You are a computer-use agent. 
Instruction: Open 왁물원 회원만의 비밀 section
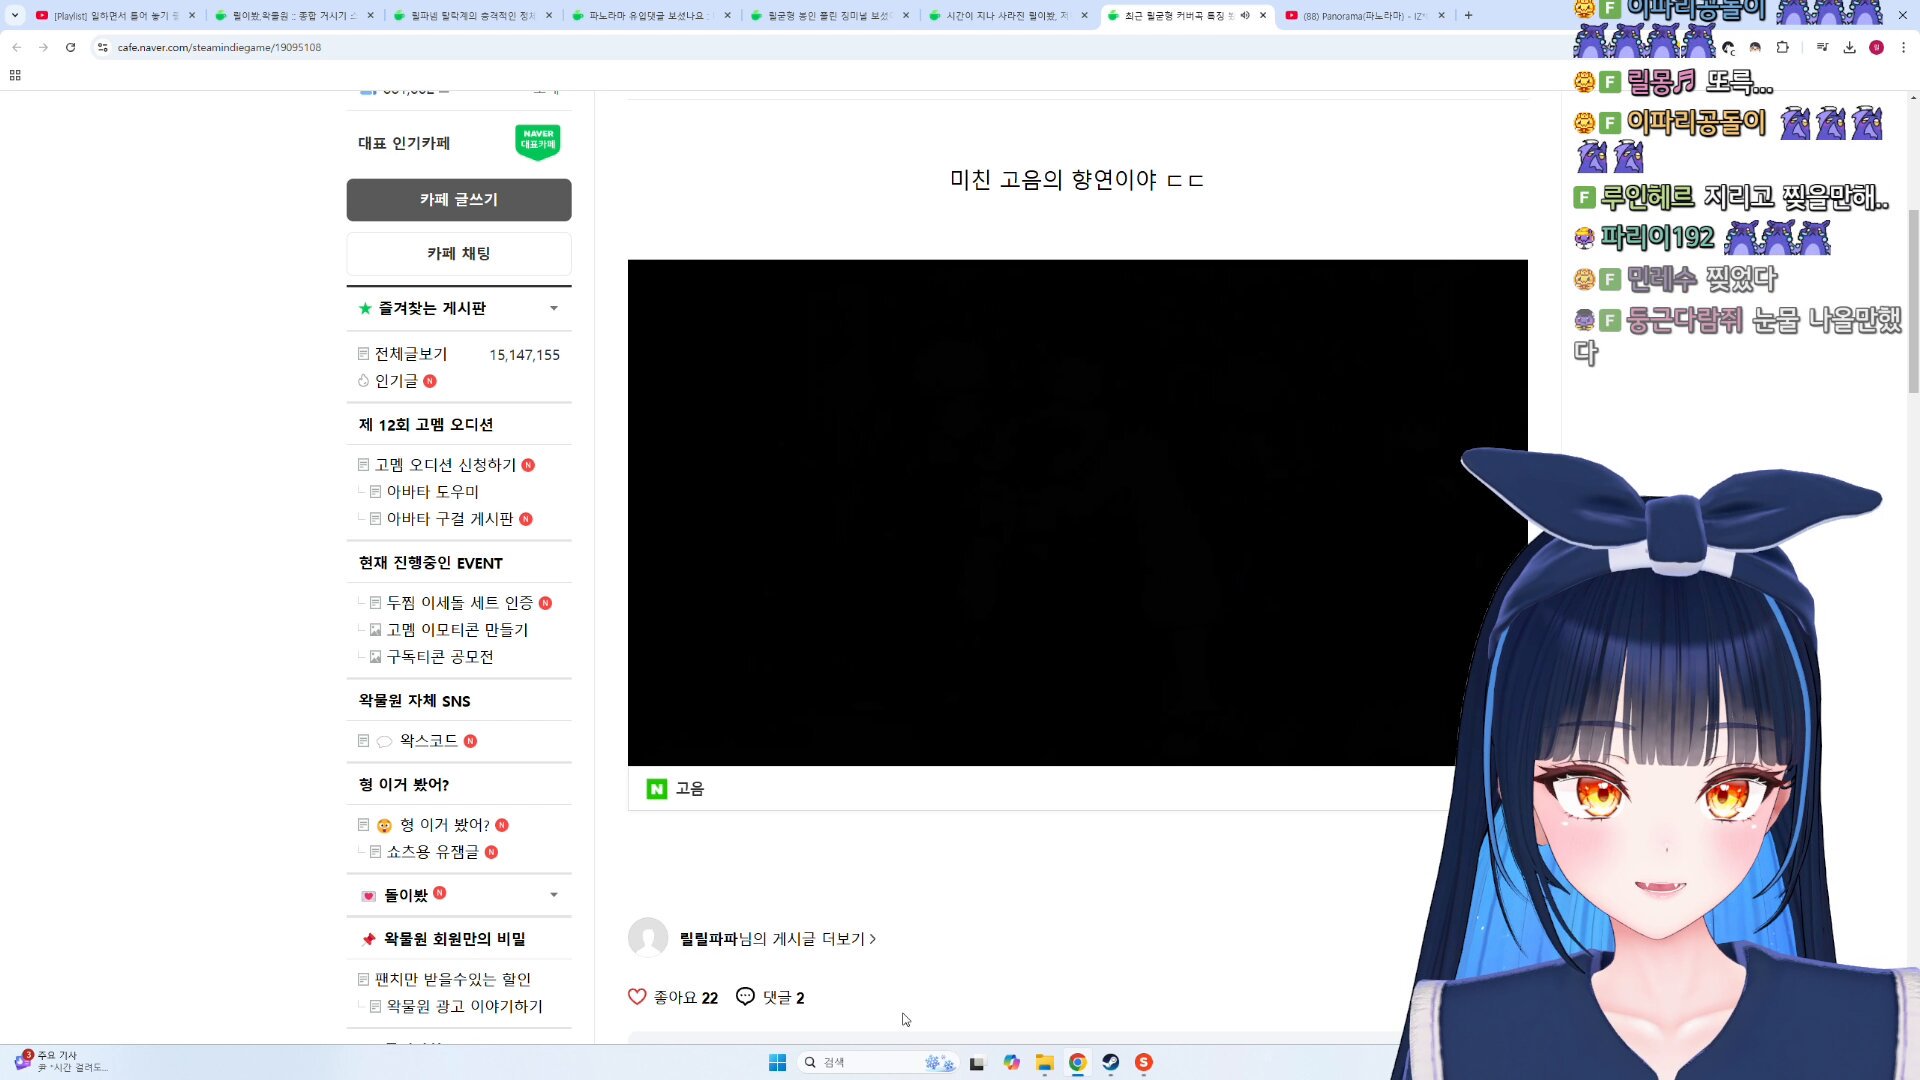[x=454, y=939]
